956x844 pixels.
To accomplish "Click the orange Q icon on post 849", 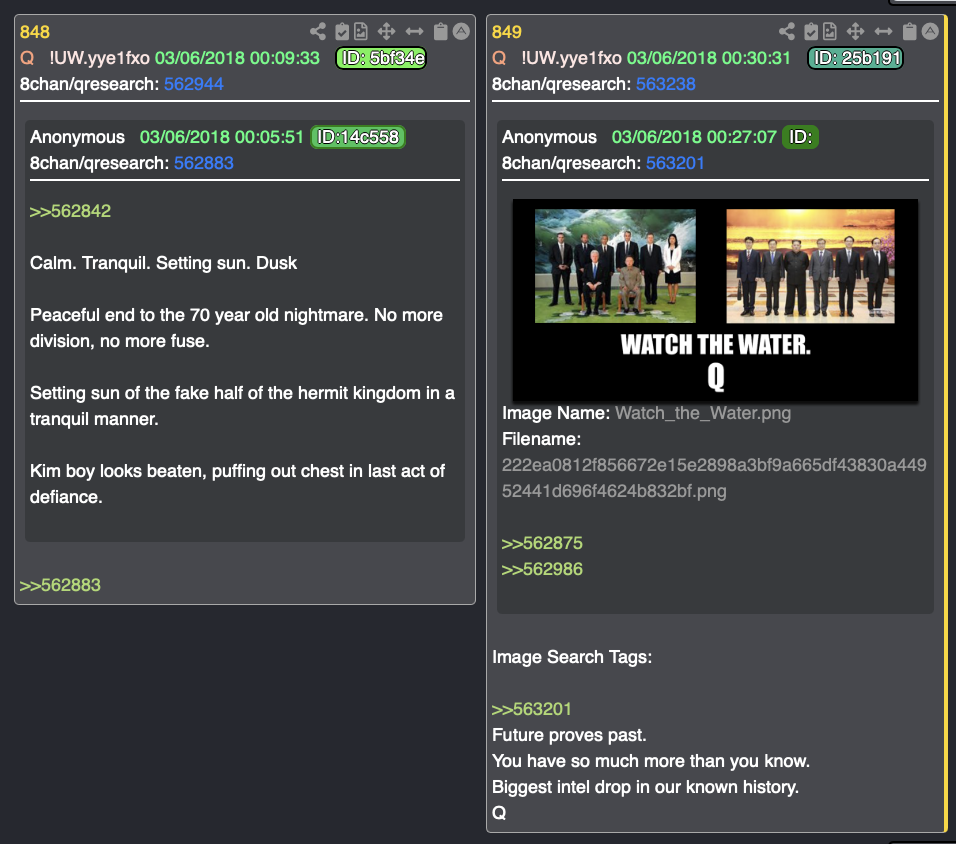I will coord(499,58).
